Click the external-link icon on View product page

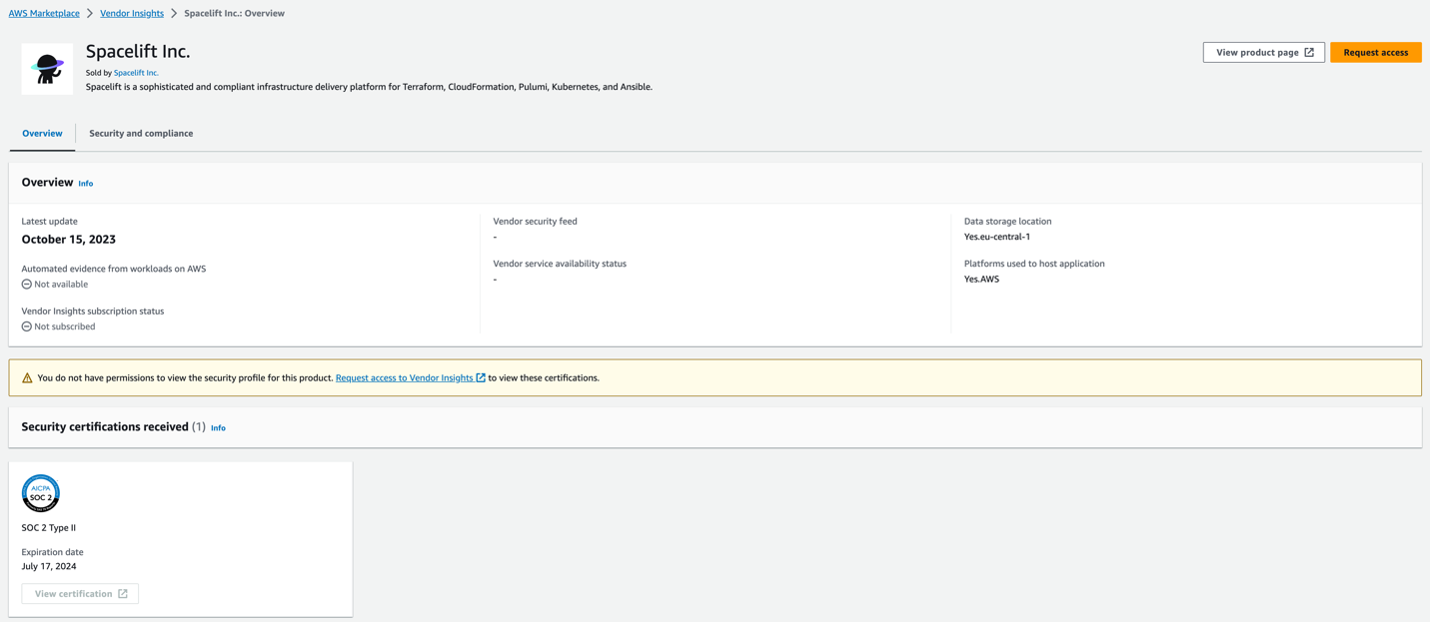[1309, 52]
